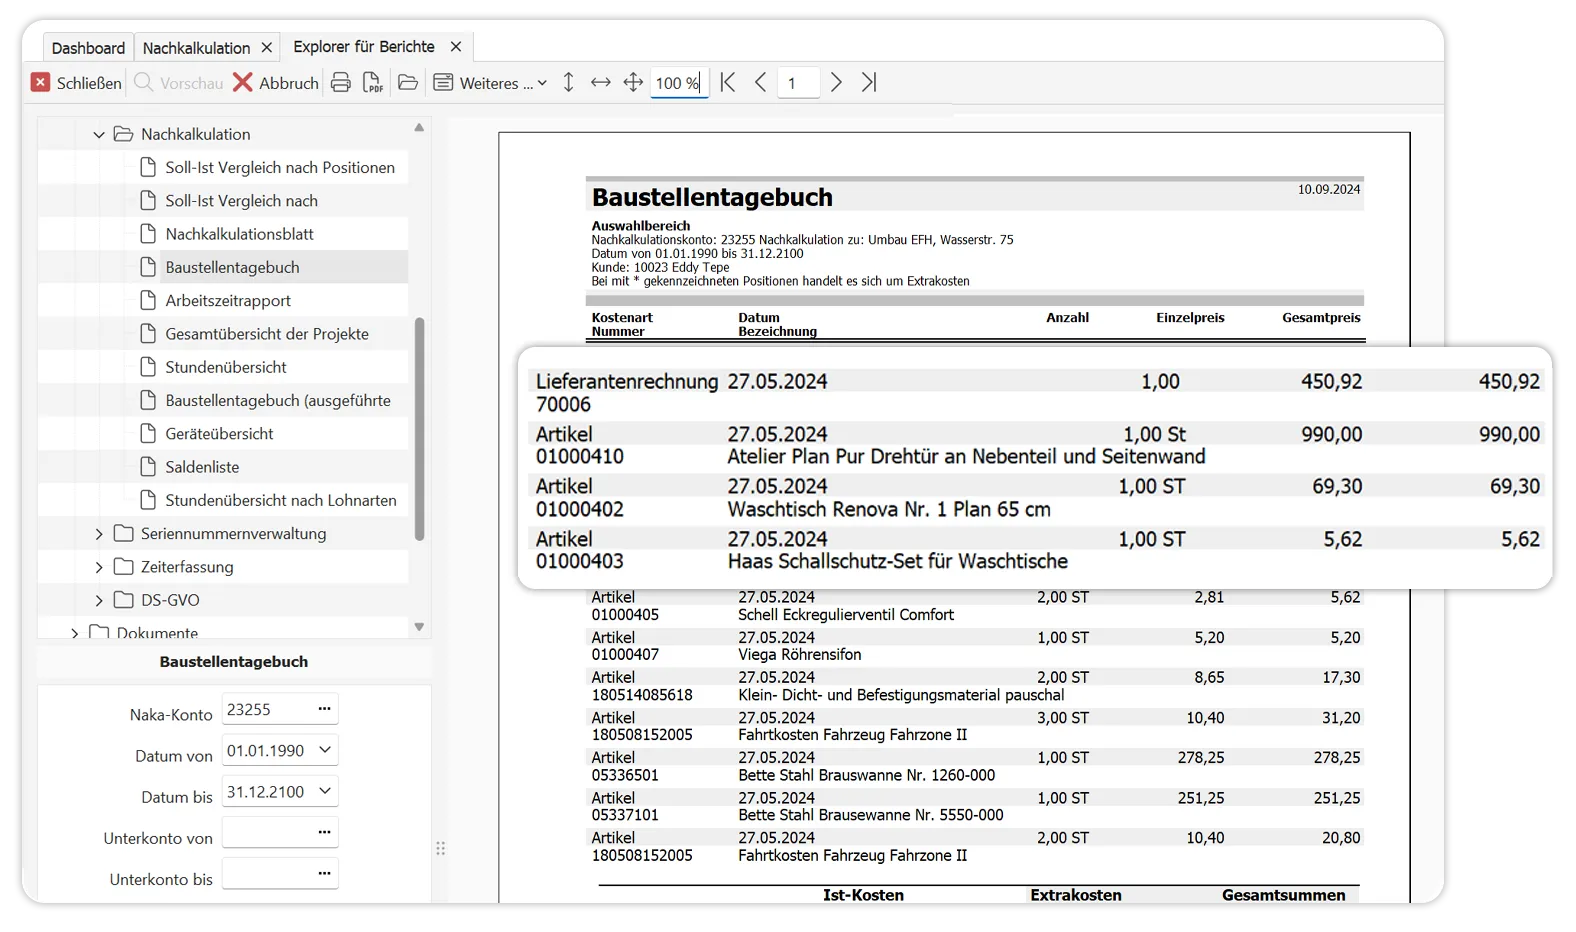Click the print report icon
This screenshot has width=1576, height=932.
pos(341,83)
